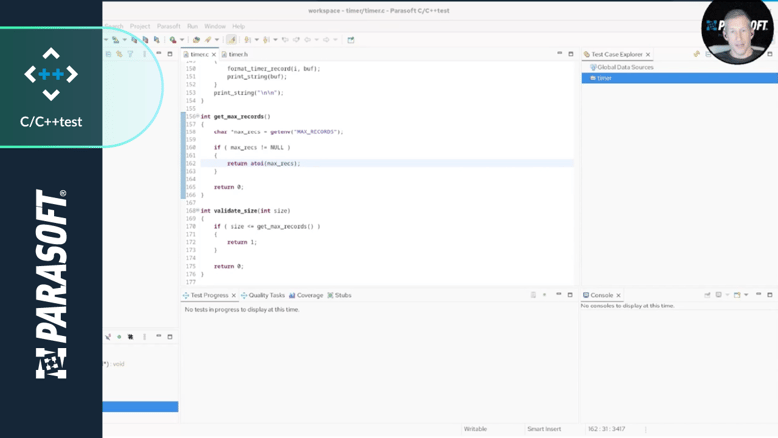Click the pin editor icon in toolbar
Viewport: 778px width, 438px height.
(351, 40)
